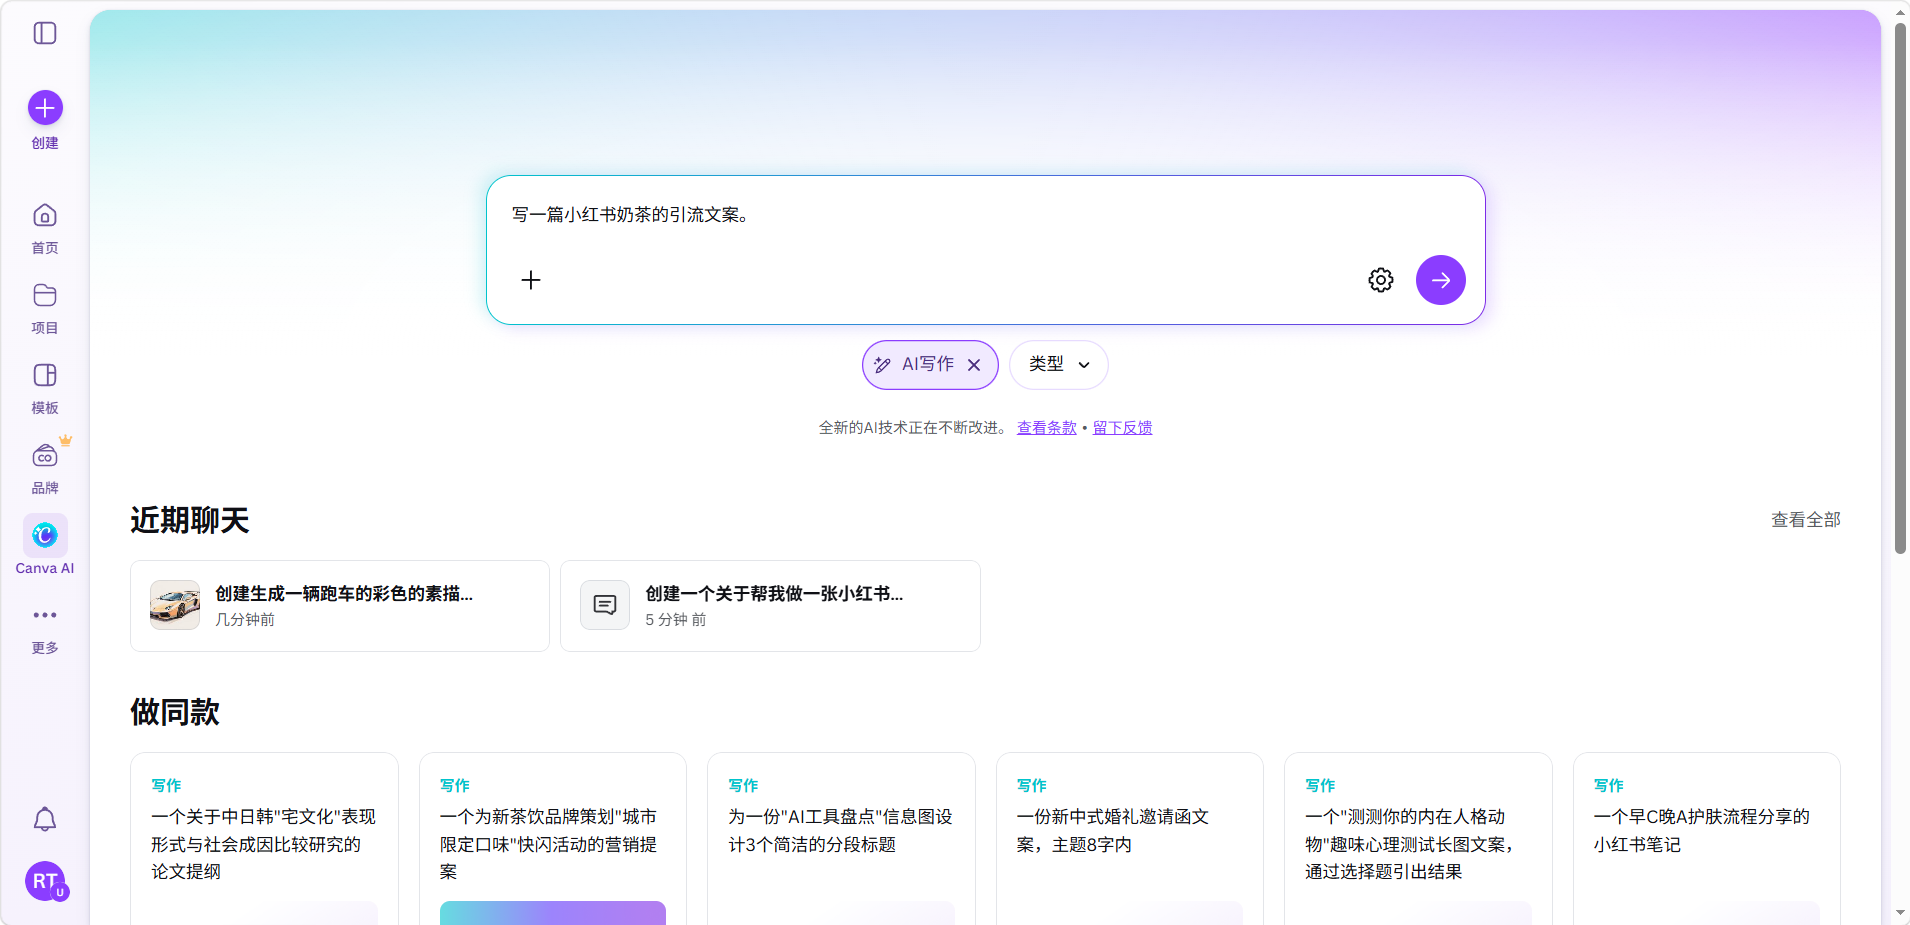Open the More options ellipsis icon
This screenshot has height=925, width=1910.
click(x=45, y=615)
